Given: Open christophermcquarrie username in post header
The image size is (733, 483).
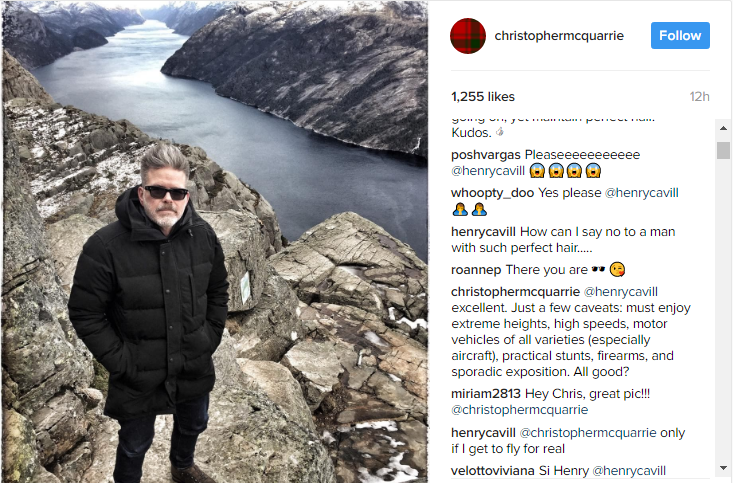Looking at the screenshot, I should tap(559, 36).
